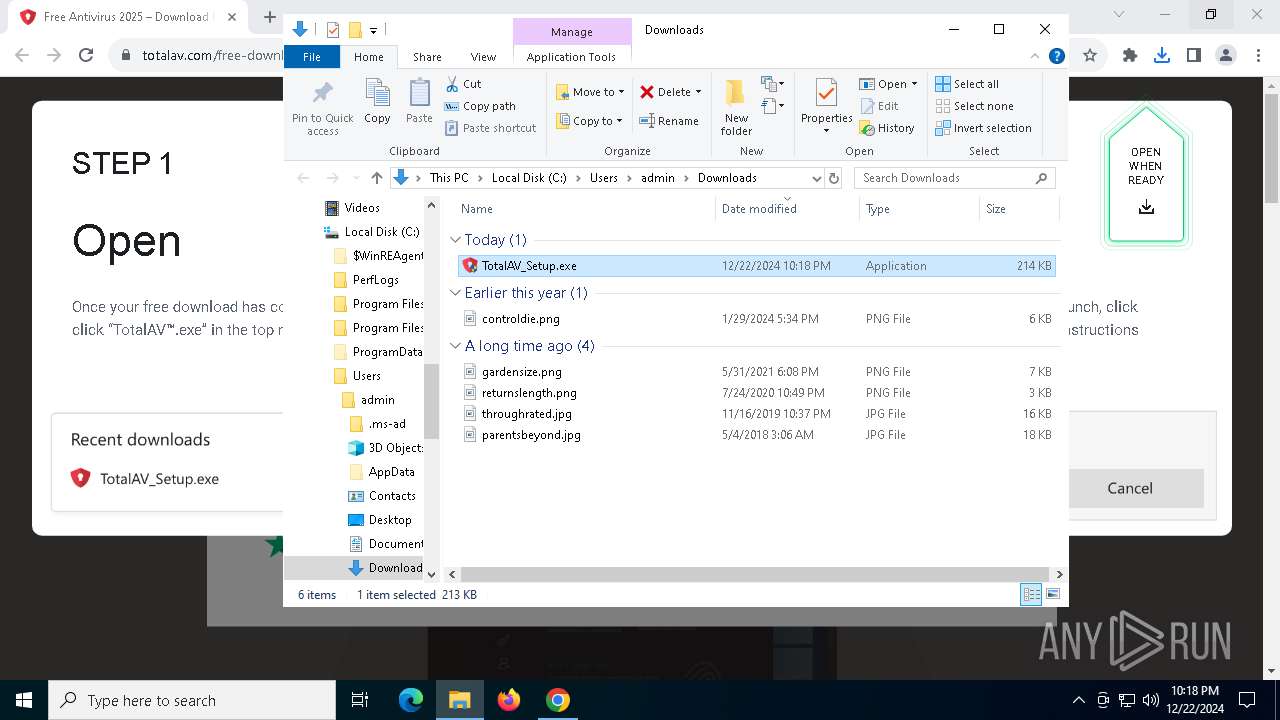Click Select none in ribbon
Screen dimensions: 1280x720
click(974, 106)
